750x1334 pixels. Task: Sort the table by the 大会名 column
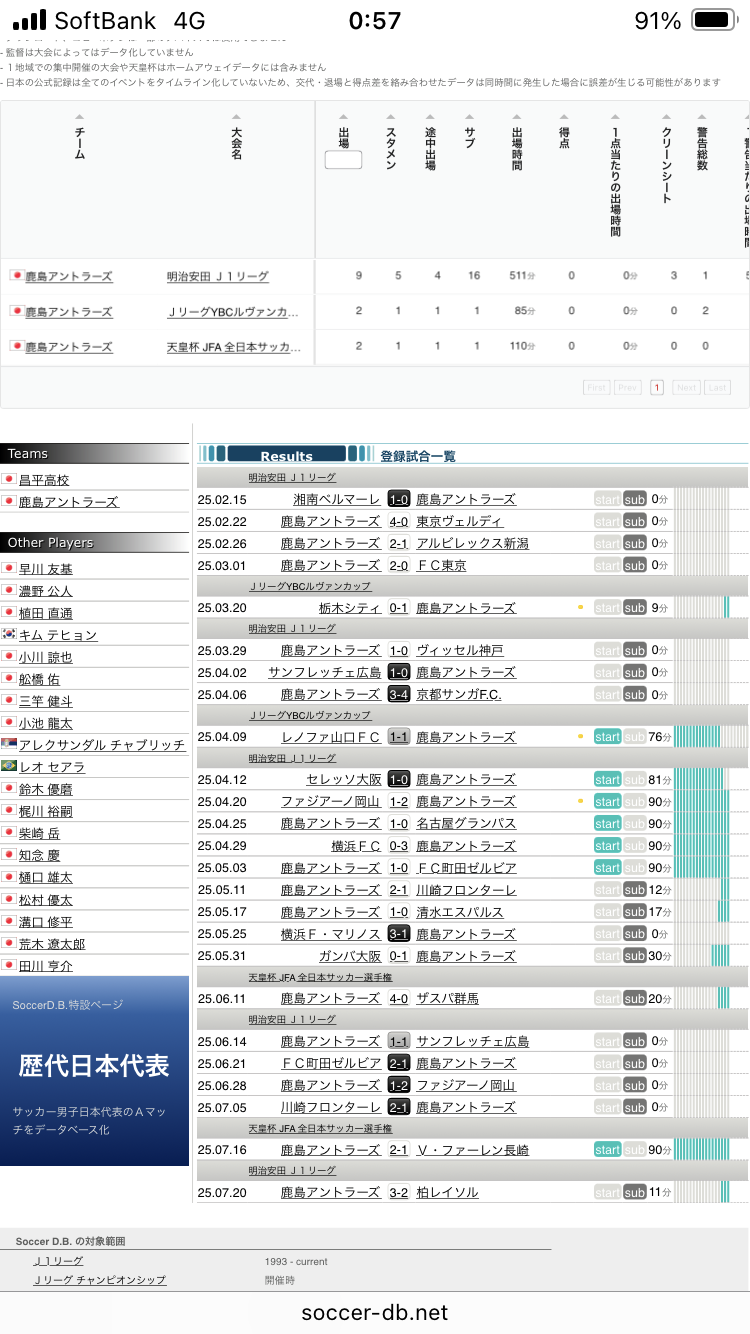236,138
